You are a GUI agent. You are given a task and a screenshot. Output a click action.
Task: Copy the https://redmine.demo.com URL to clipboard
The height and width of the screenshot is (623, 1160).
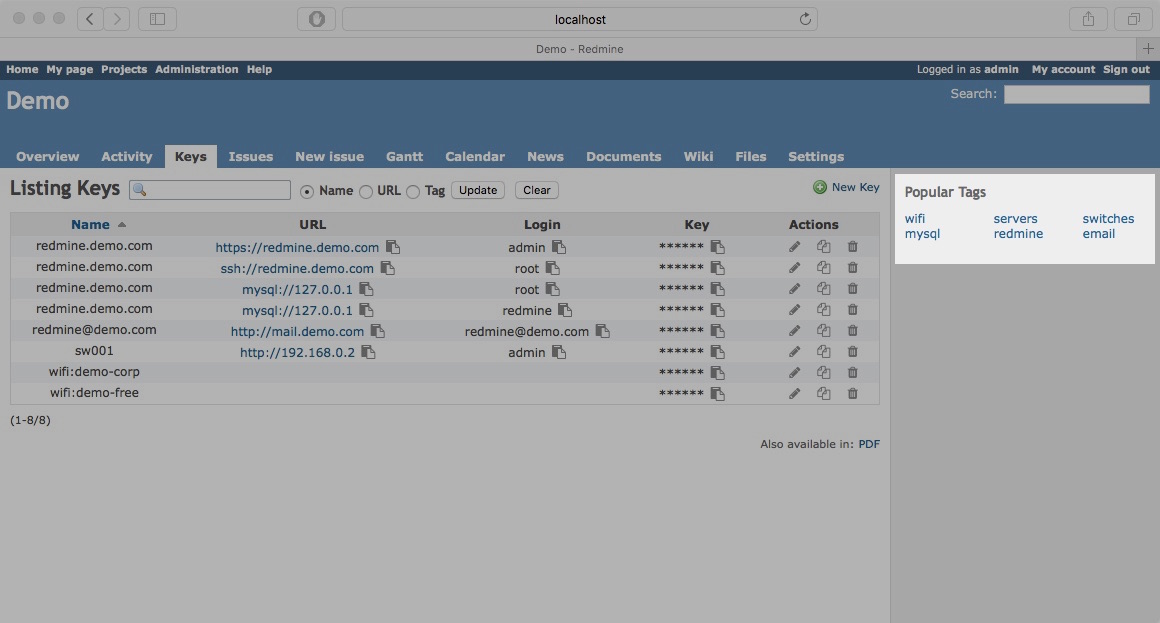[x=393, y=247]
